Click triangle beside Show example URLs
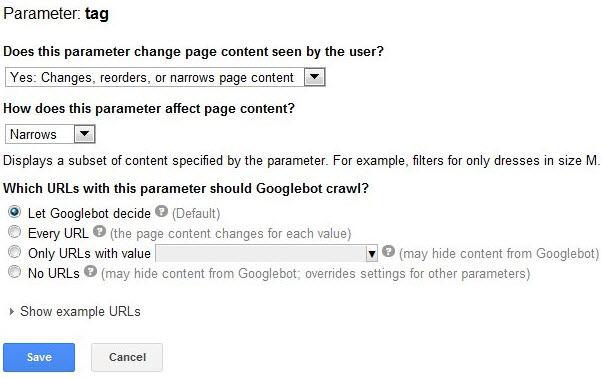Screen dimensions: 602x379 [12, 311]
